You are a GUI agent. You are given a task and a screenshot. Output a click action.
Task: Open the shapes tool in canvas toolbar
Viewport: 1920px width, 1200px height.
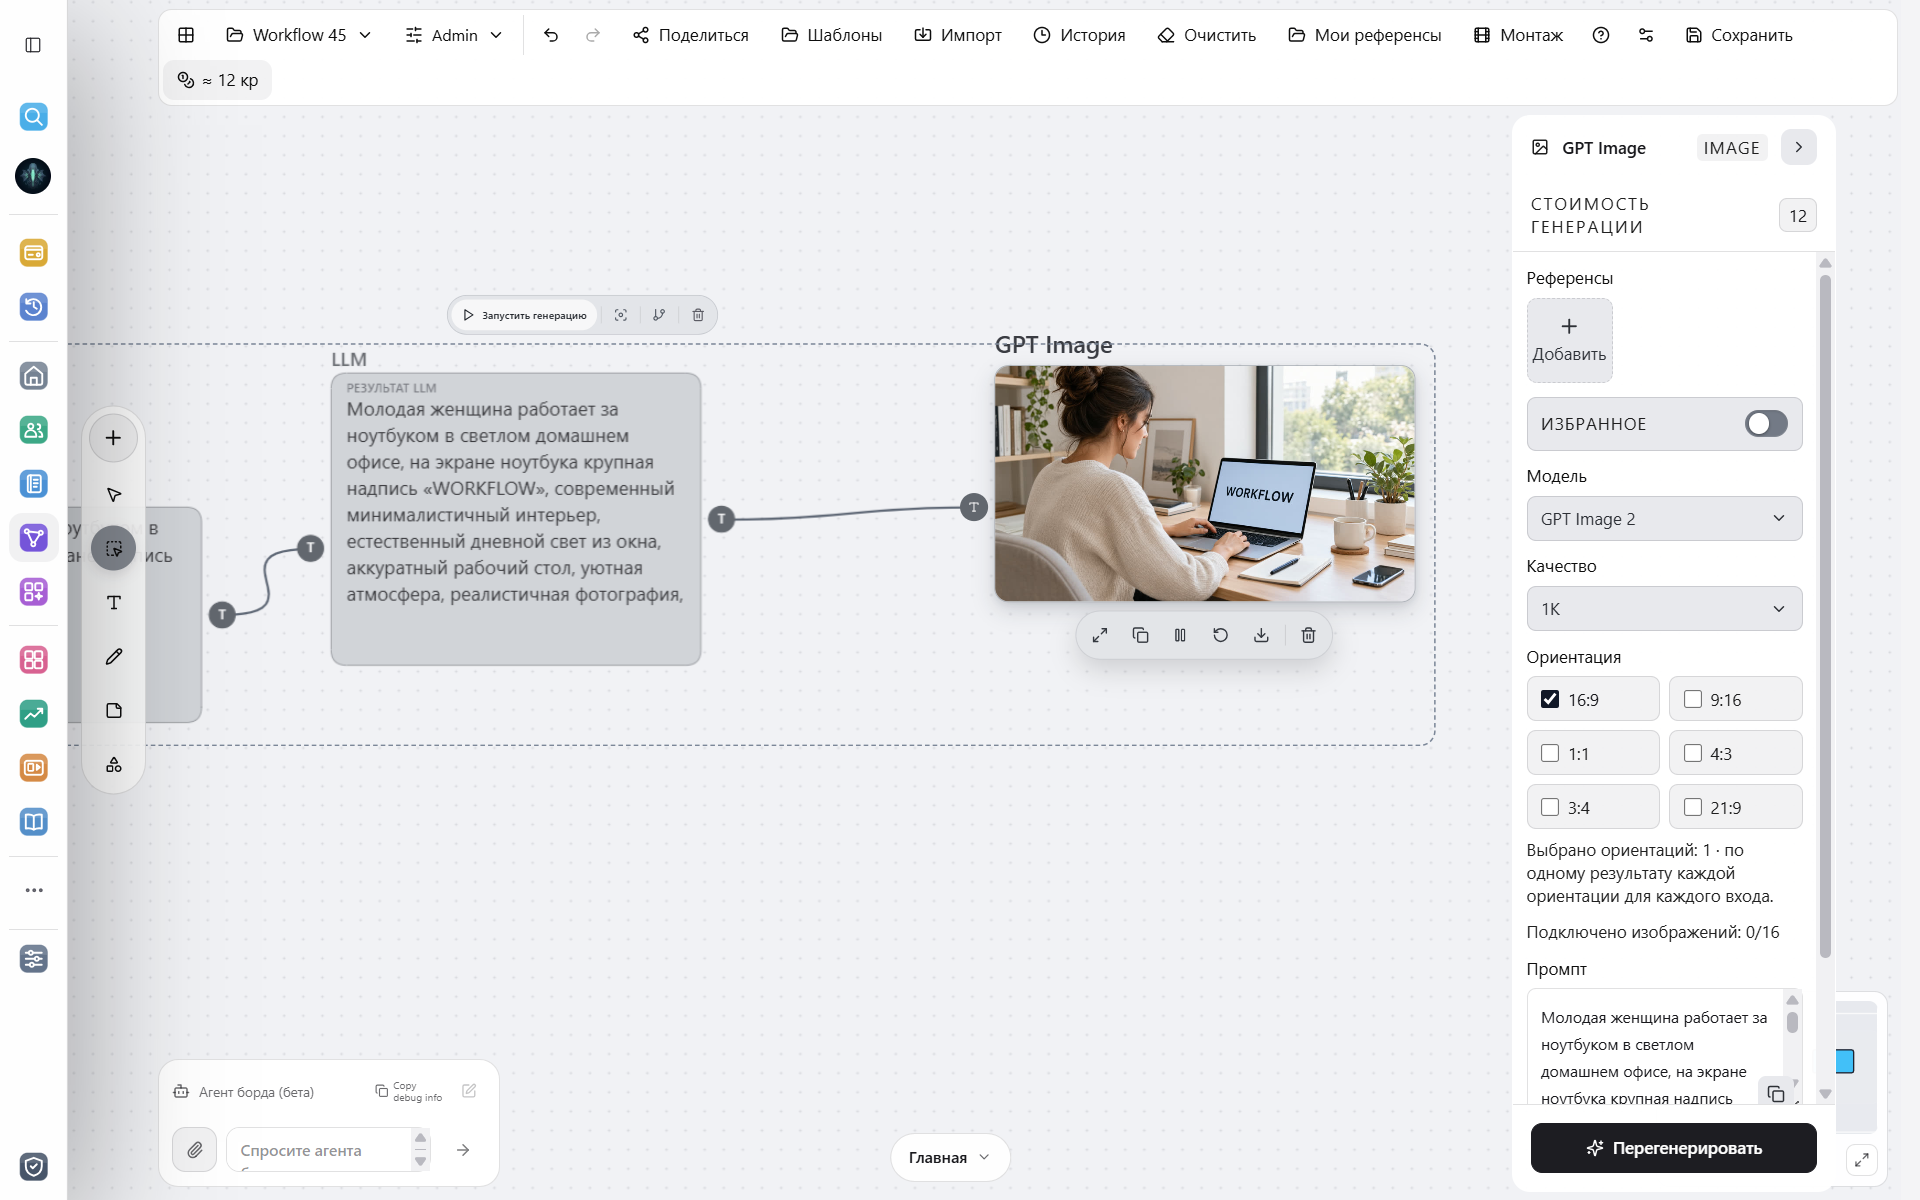coord(114,764)
